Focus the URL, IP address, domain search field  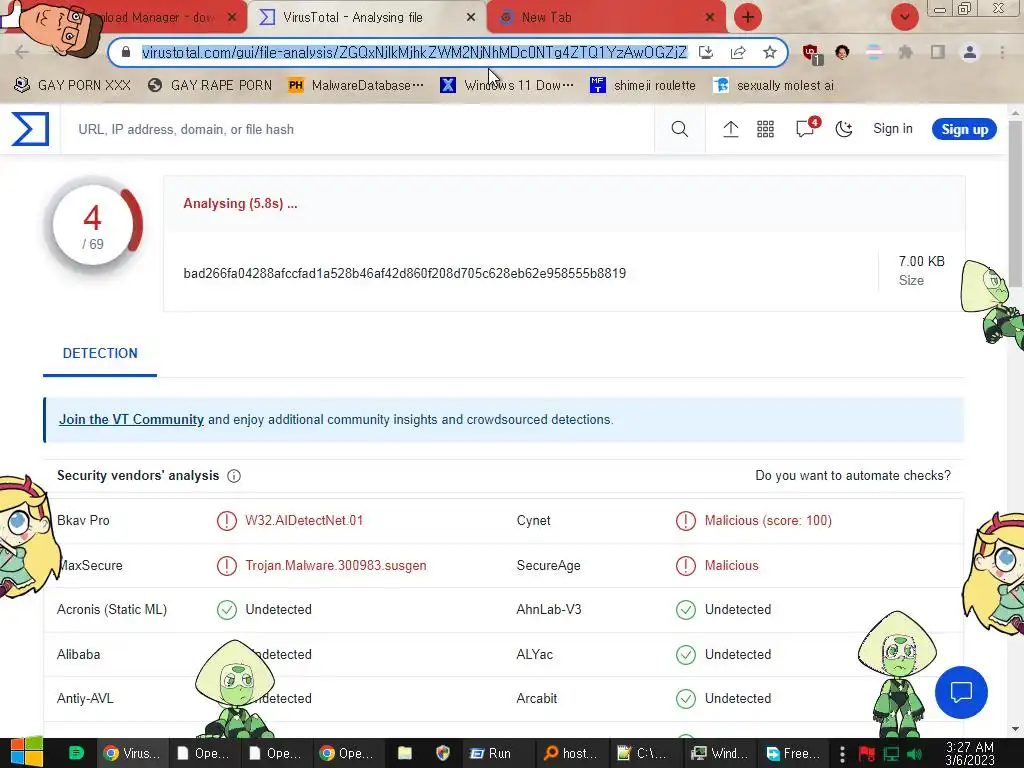tap(357, 129)
